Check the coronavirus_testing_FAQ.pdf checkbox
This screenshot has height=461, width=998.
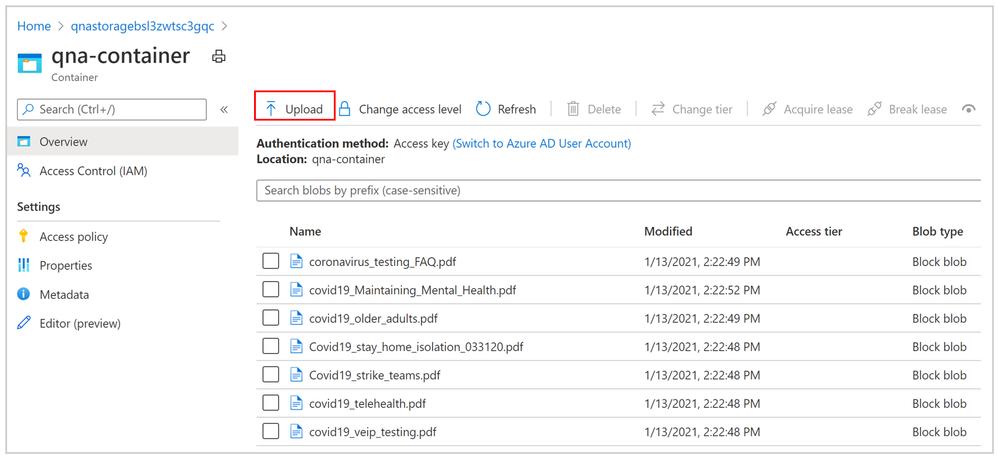pyautogui.click(x=271, y=261)
